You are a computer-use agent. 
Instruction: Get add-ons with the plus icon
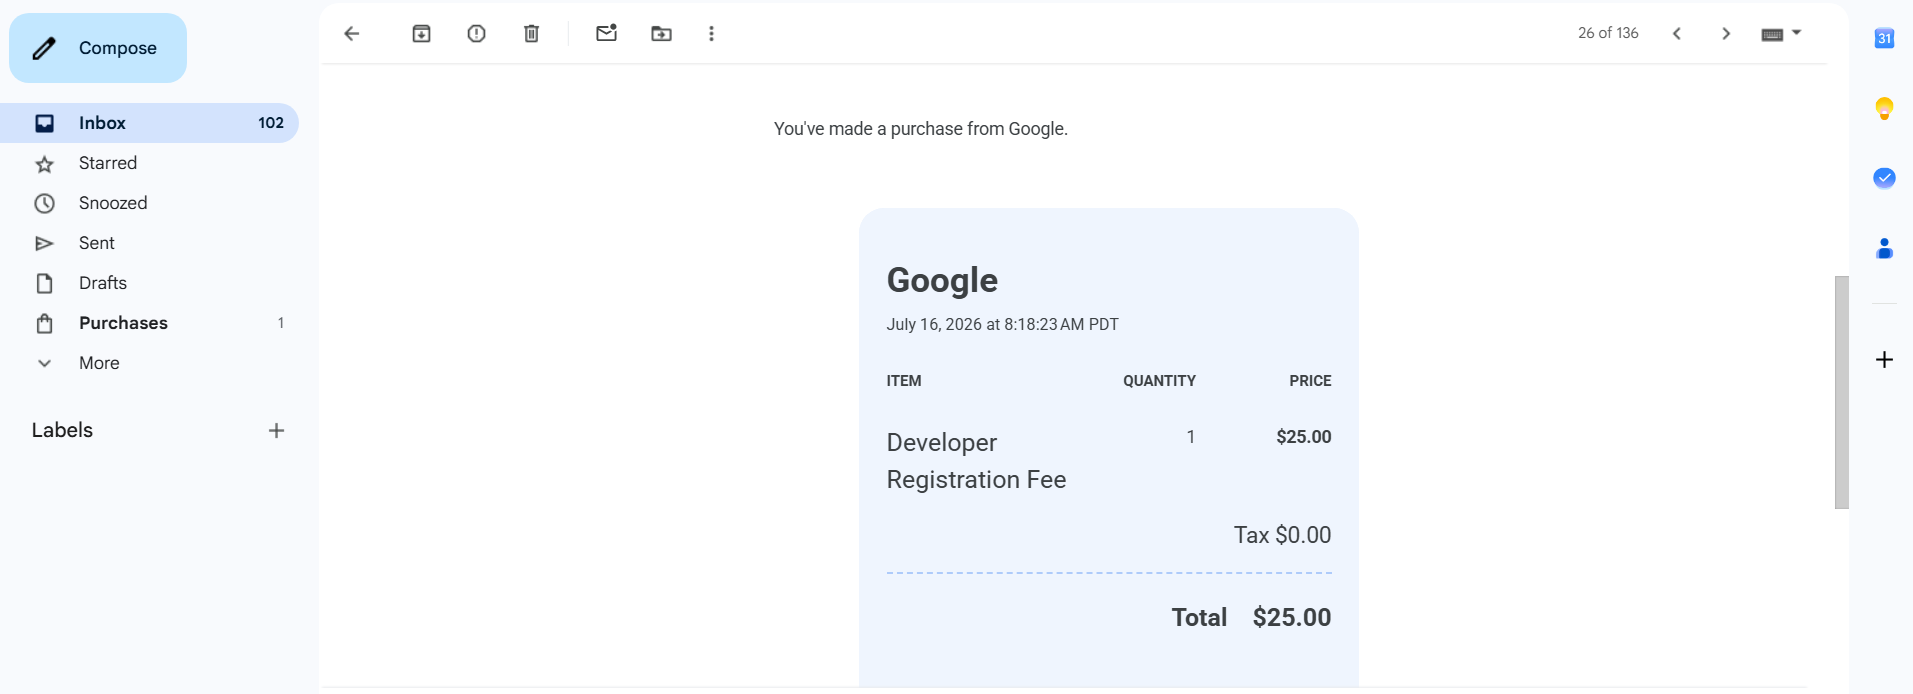coord(1884,360)
